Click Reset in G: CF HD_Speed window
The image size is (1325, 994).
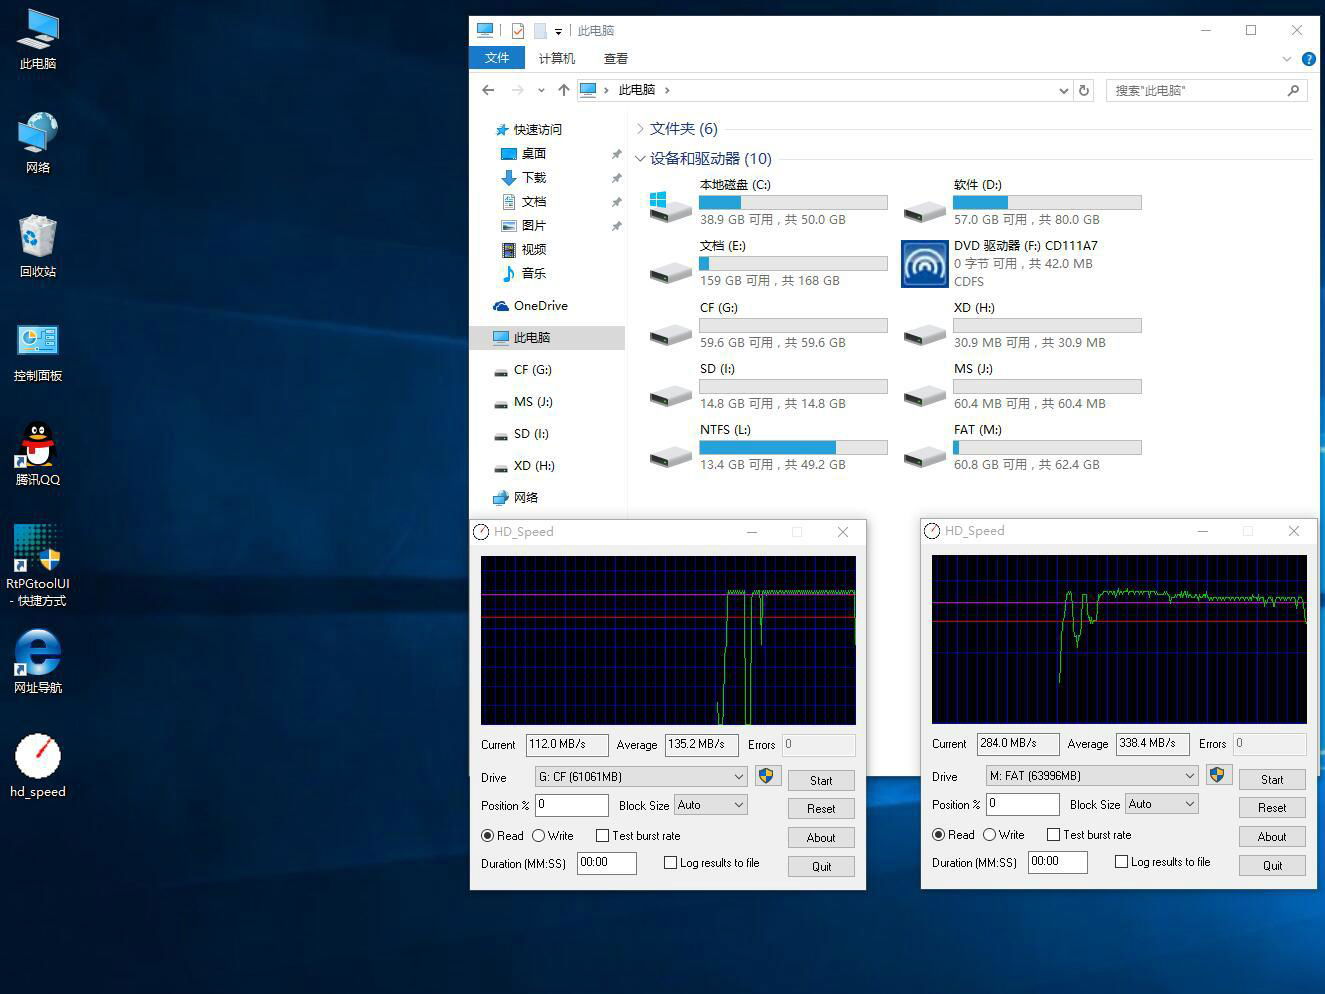click(821, 809)
